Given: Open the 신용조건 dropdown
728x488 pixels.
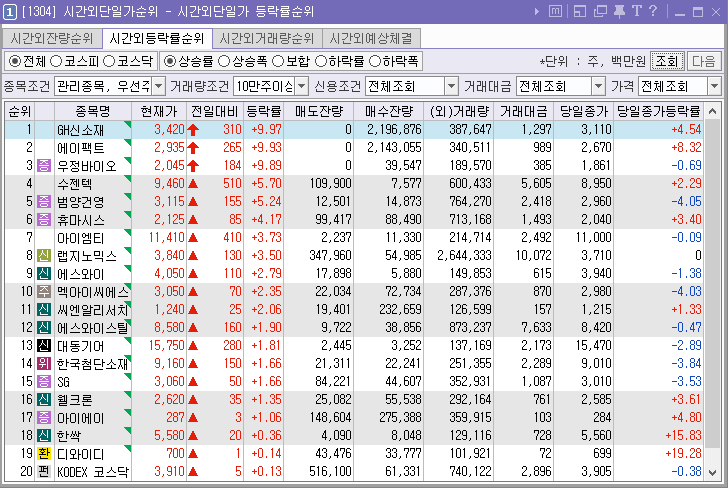Looking at the screenshot, I should coord(451,86).
